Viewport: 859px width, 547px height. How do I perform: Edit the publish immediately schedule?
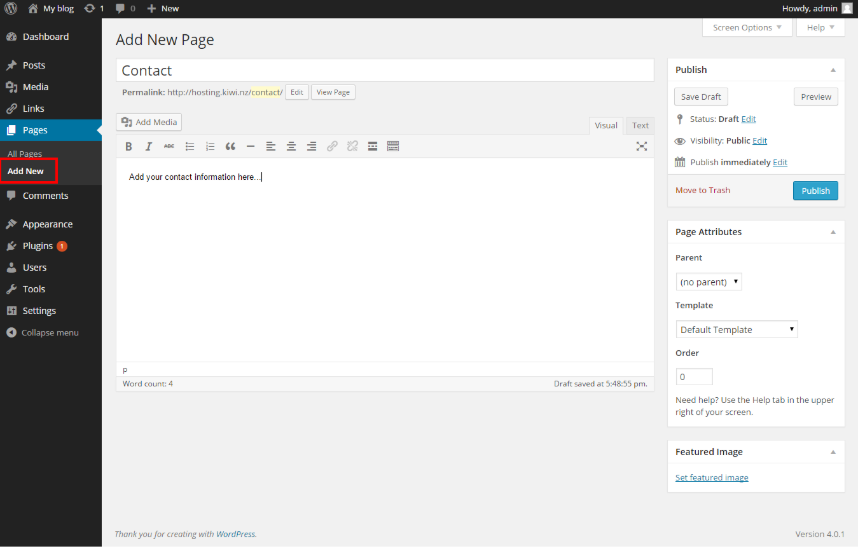780,162
